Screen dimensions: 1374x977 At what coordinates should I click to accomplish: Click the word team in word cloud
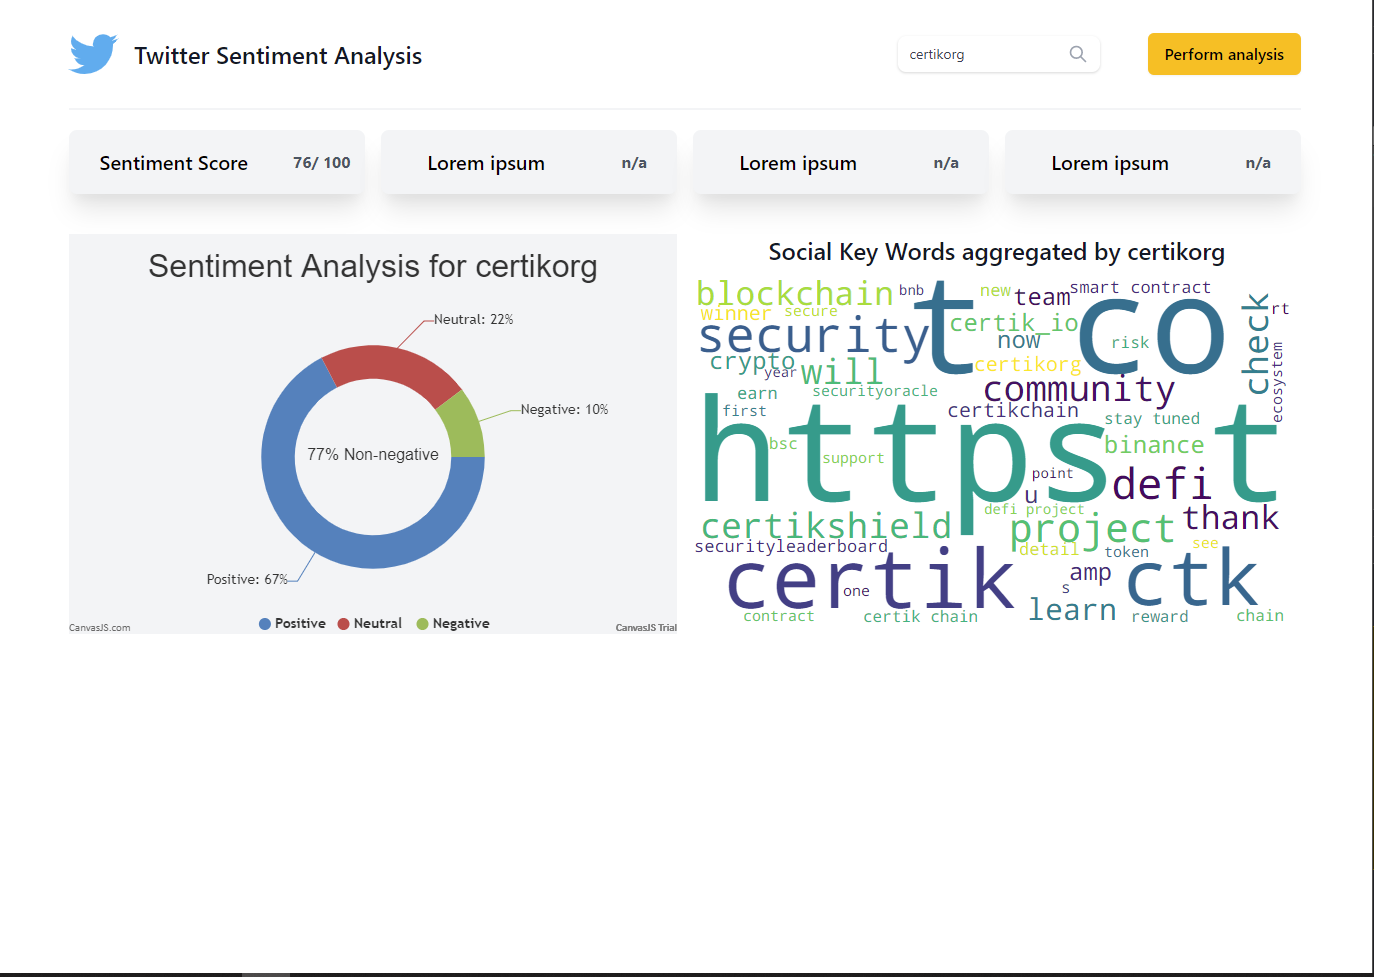(x=1042, y=298)
